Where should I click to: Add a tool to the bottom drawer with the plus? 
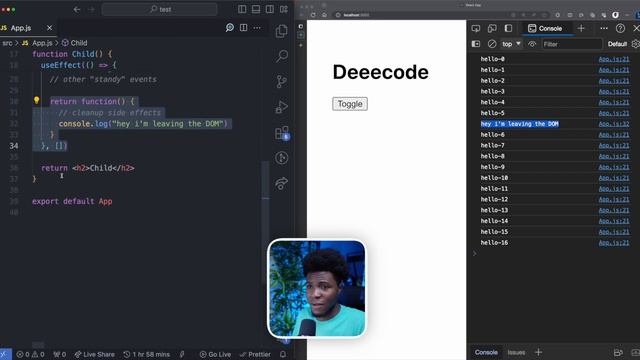pyautogui.click(x=538, y=352)
